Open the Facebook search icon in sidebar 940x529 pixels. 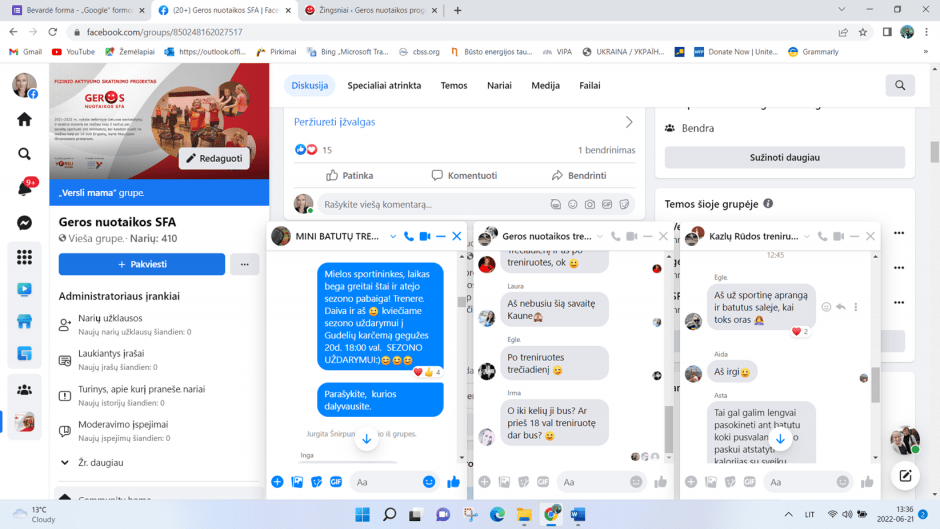pyautogui.click(x=24, y=154)
